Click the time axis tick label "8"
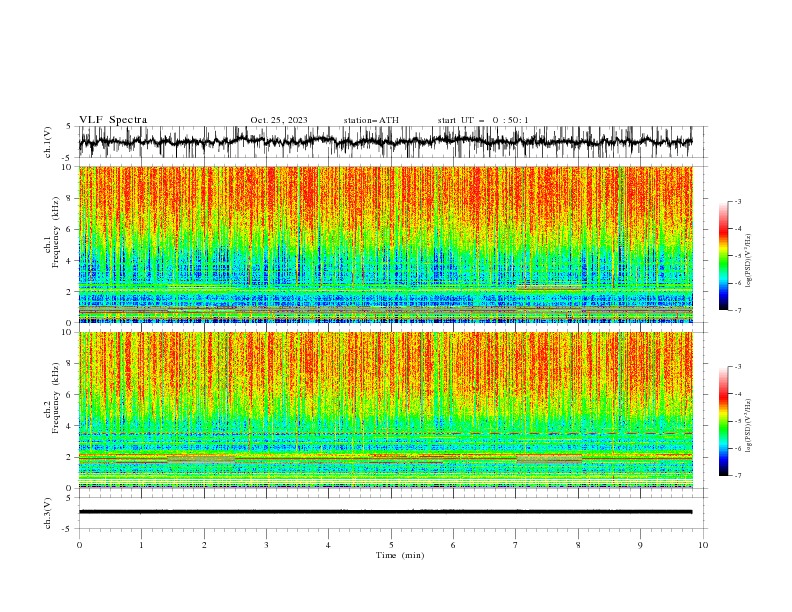This screenshot has width=792, height=612. (578, 545)
